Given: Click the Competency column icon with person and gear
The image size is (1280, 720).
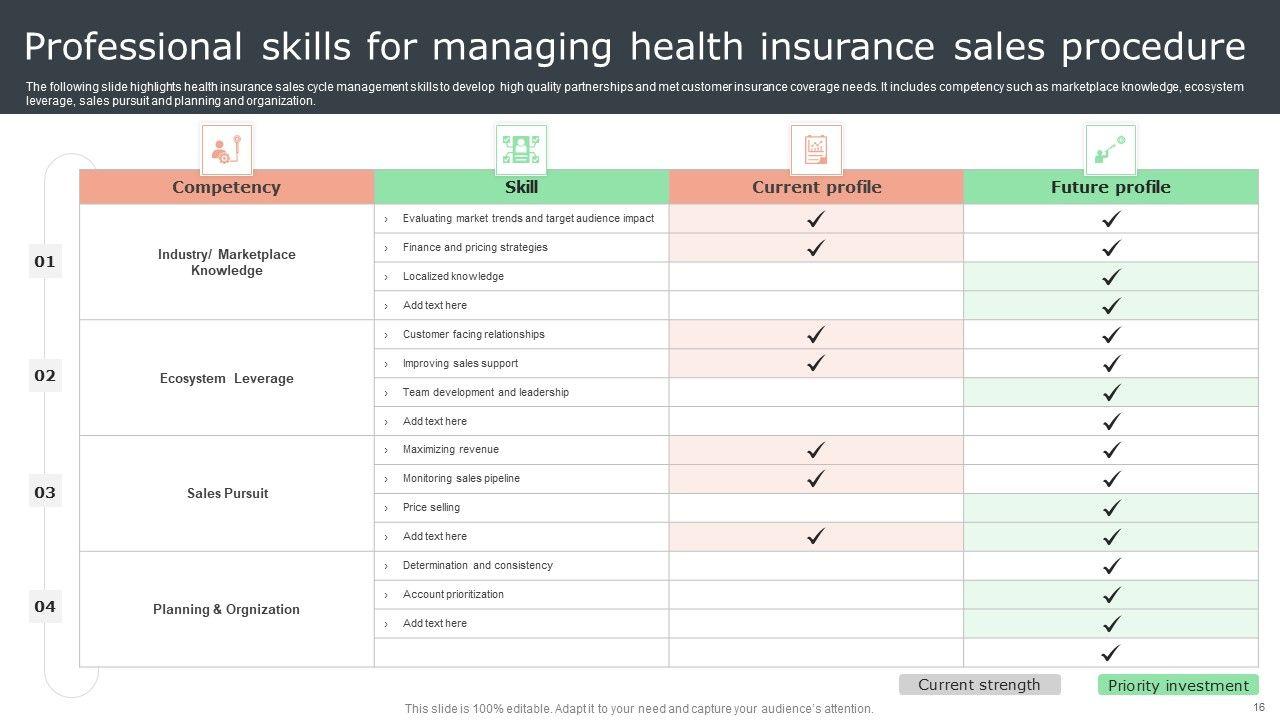Looking at the screenshot, I should point(226,150).
